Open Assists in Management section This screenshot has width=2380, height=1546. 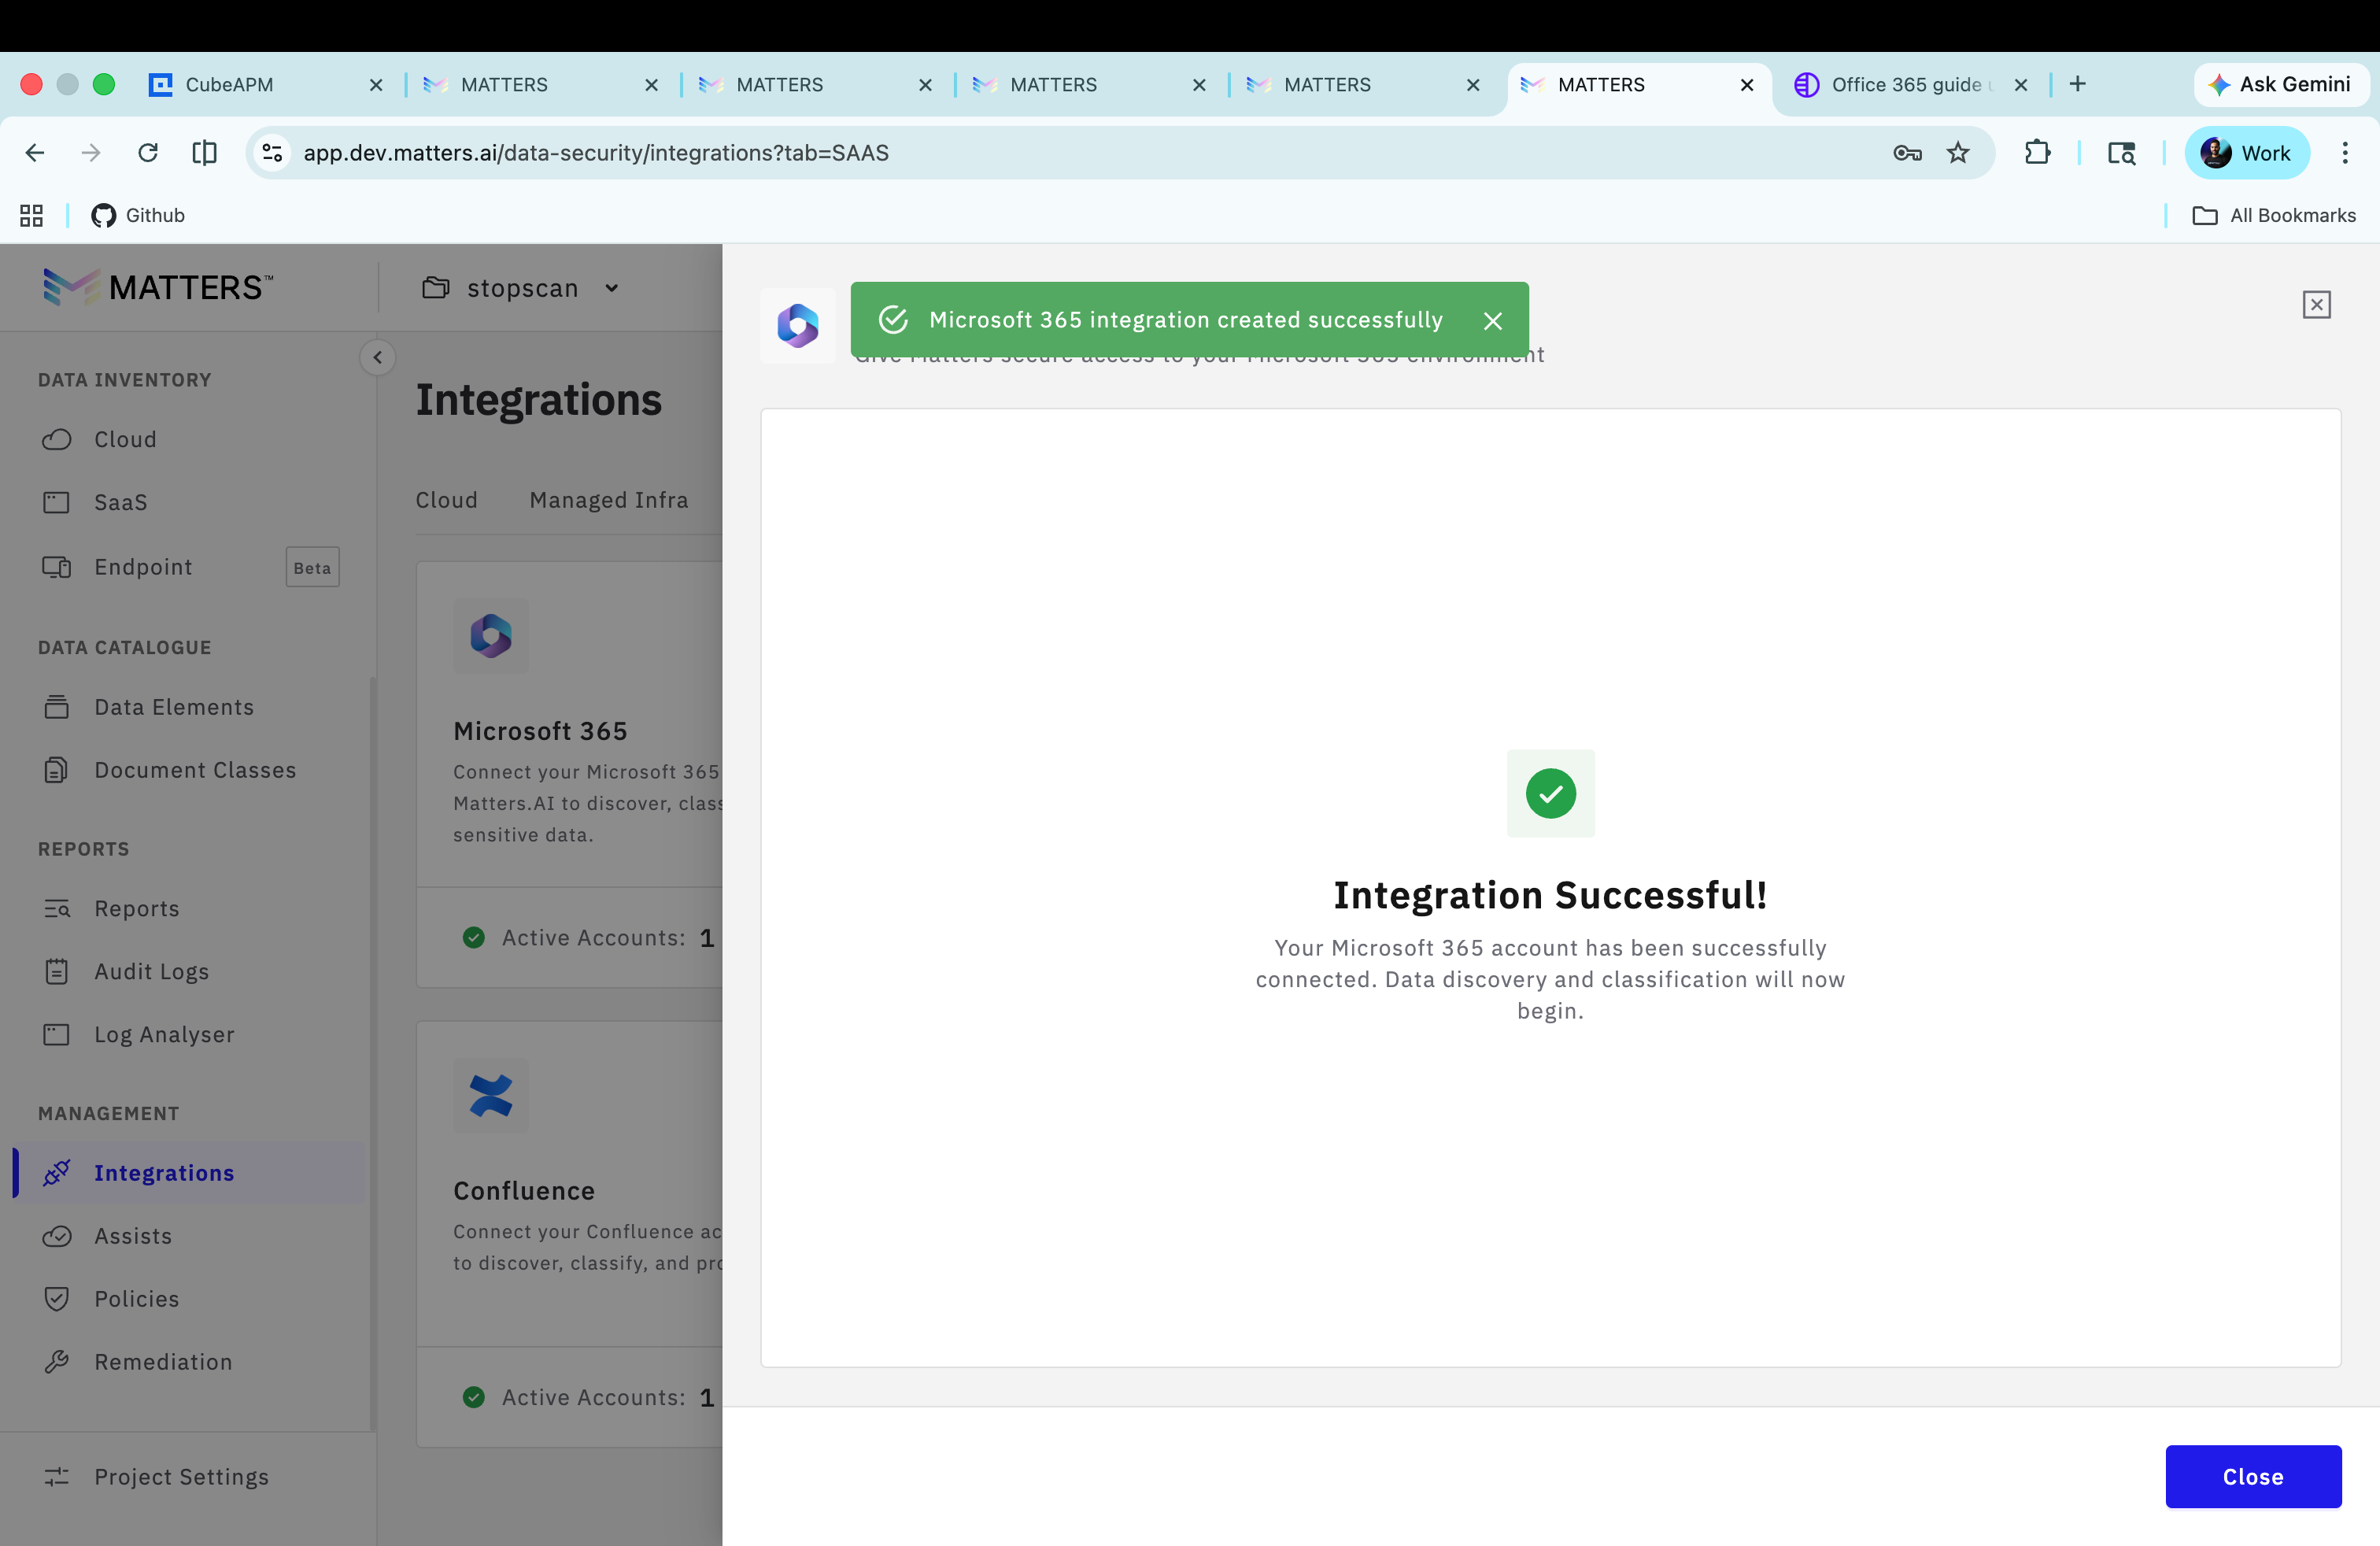pyautogui.click(x=133, y=1236)
